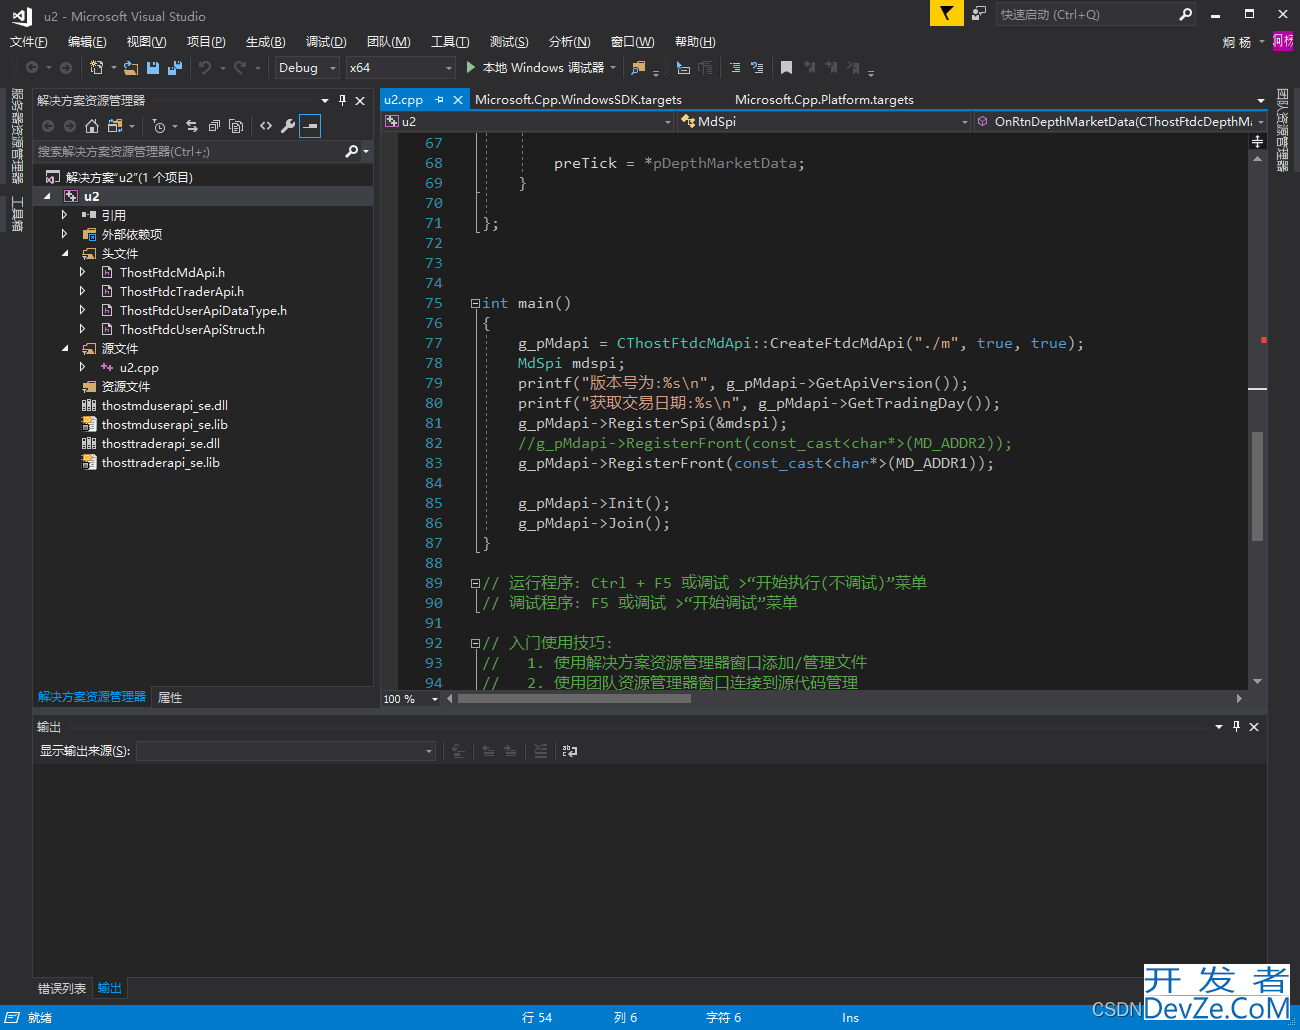Click the Find in Files toolbar icon
The height and width of the screenshot is (1030, 1300).
click(x=638, y=67)
